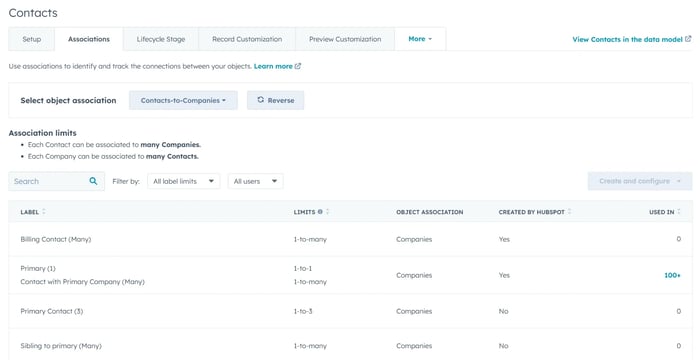Viewport: 700px width, 360px height.
Task: Expand the More tab dropdown
Action: click(x=420, y=39)
